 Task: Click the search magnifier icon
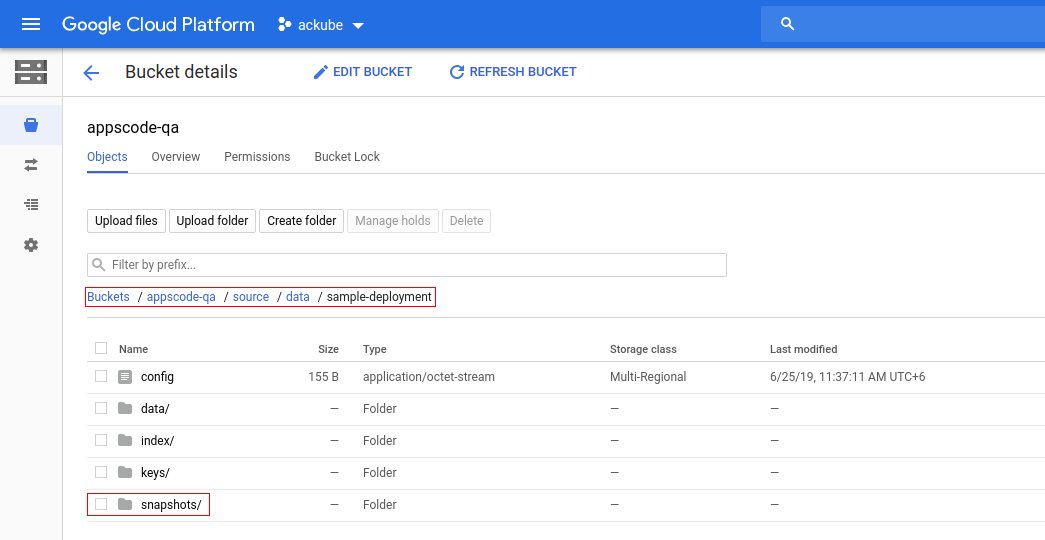coord(787,24)
